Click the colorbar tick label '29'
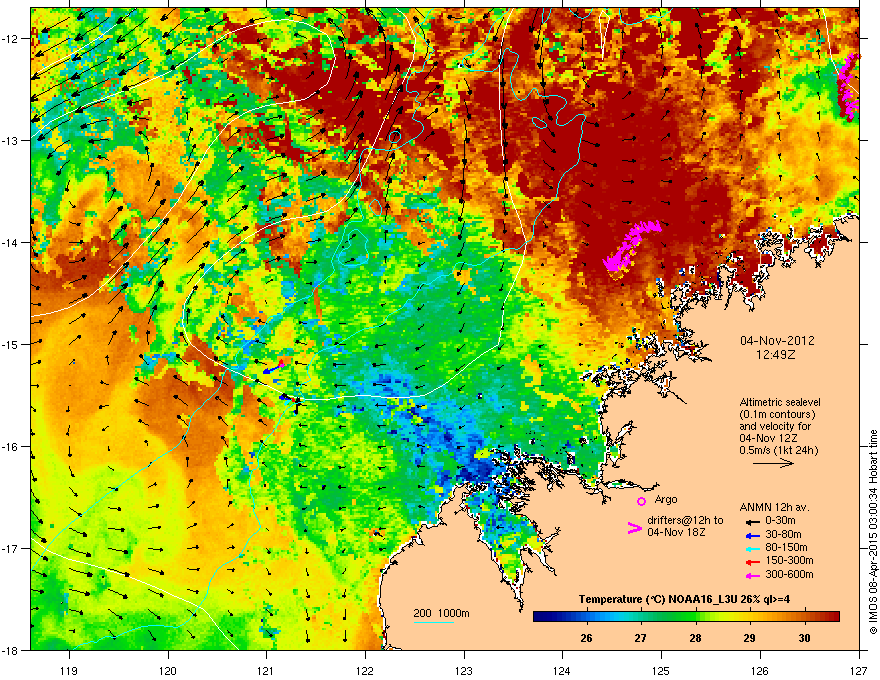The image size is (880, 680). point(750,638)
